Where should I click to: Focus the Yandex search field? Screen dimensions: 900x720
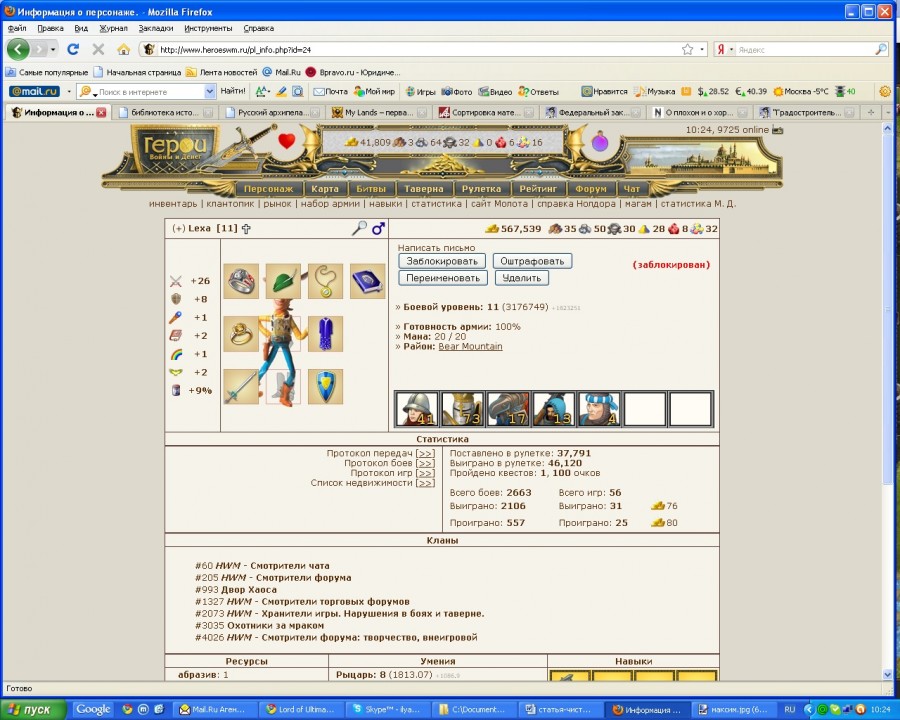click(805, 50)
